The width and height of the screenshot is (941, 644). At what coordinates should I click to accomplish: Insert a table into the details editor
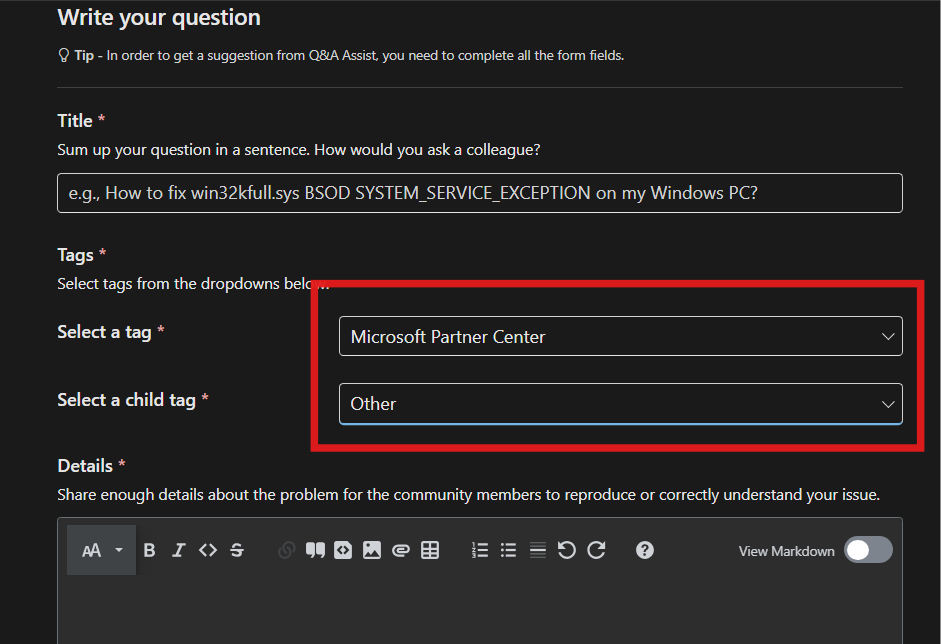pyautogui.click(x=430, y=550)
